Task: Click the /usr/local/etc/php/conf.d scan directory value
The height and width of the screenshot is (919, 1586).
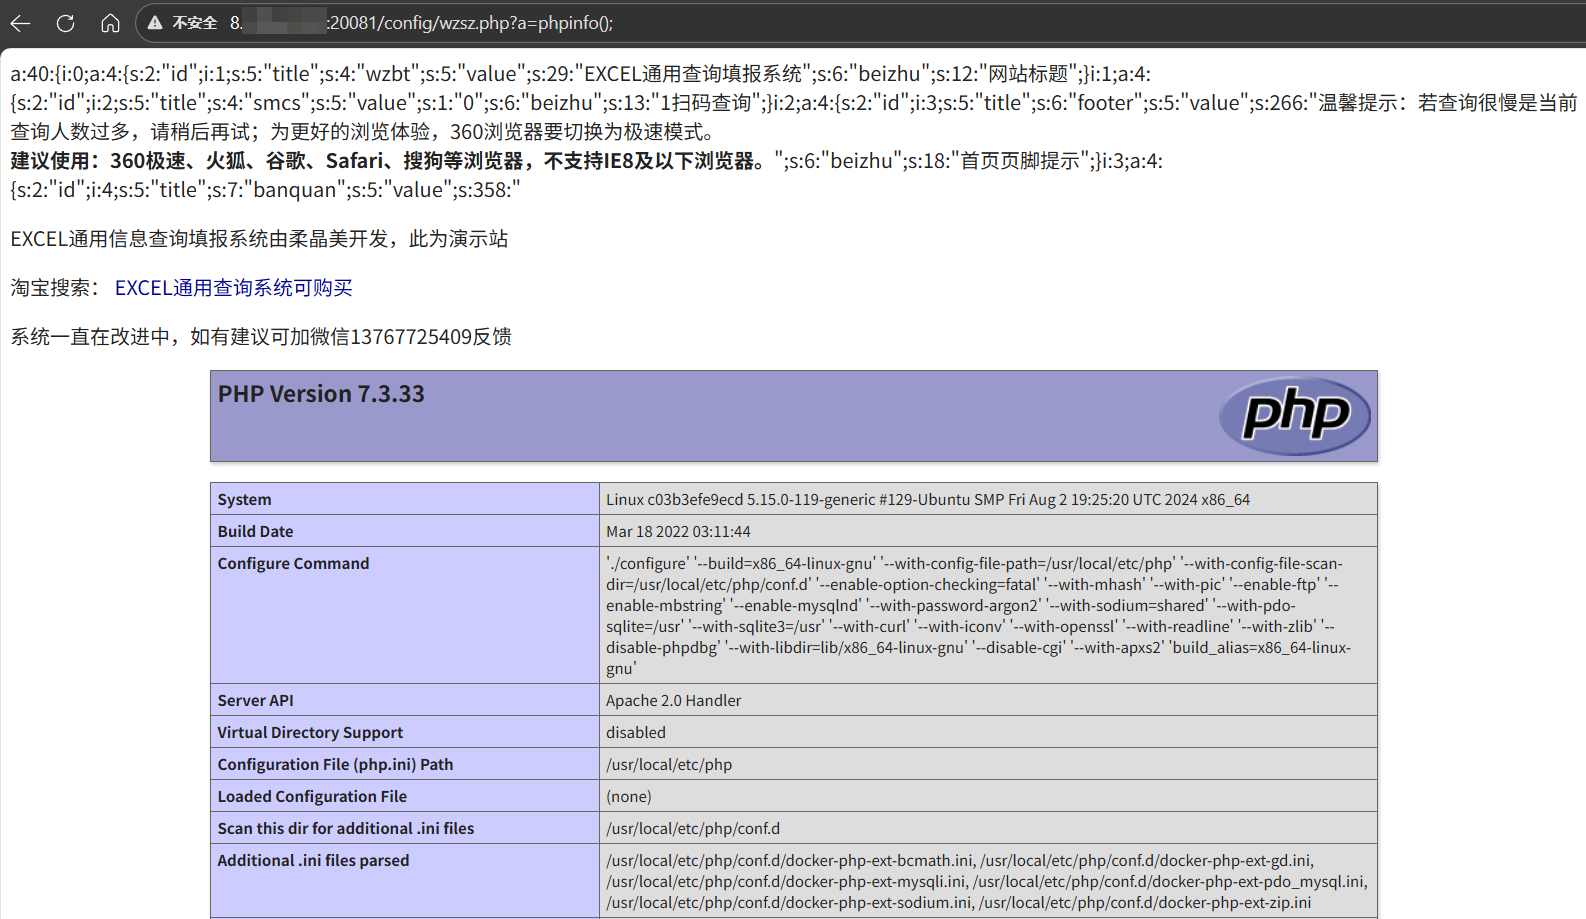Action: click(x=692, y=828)
